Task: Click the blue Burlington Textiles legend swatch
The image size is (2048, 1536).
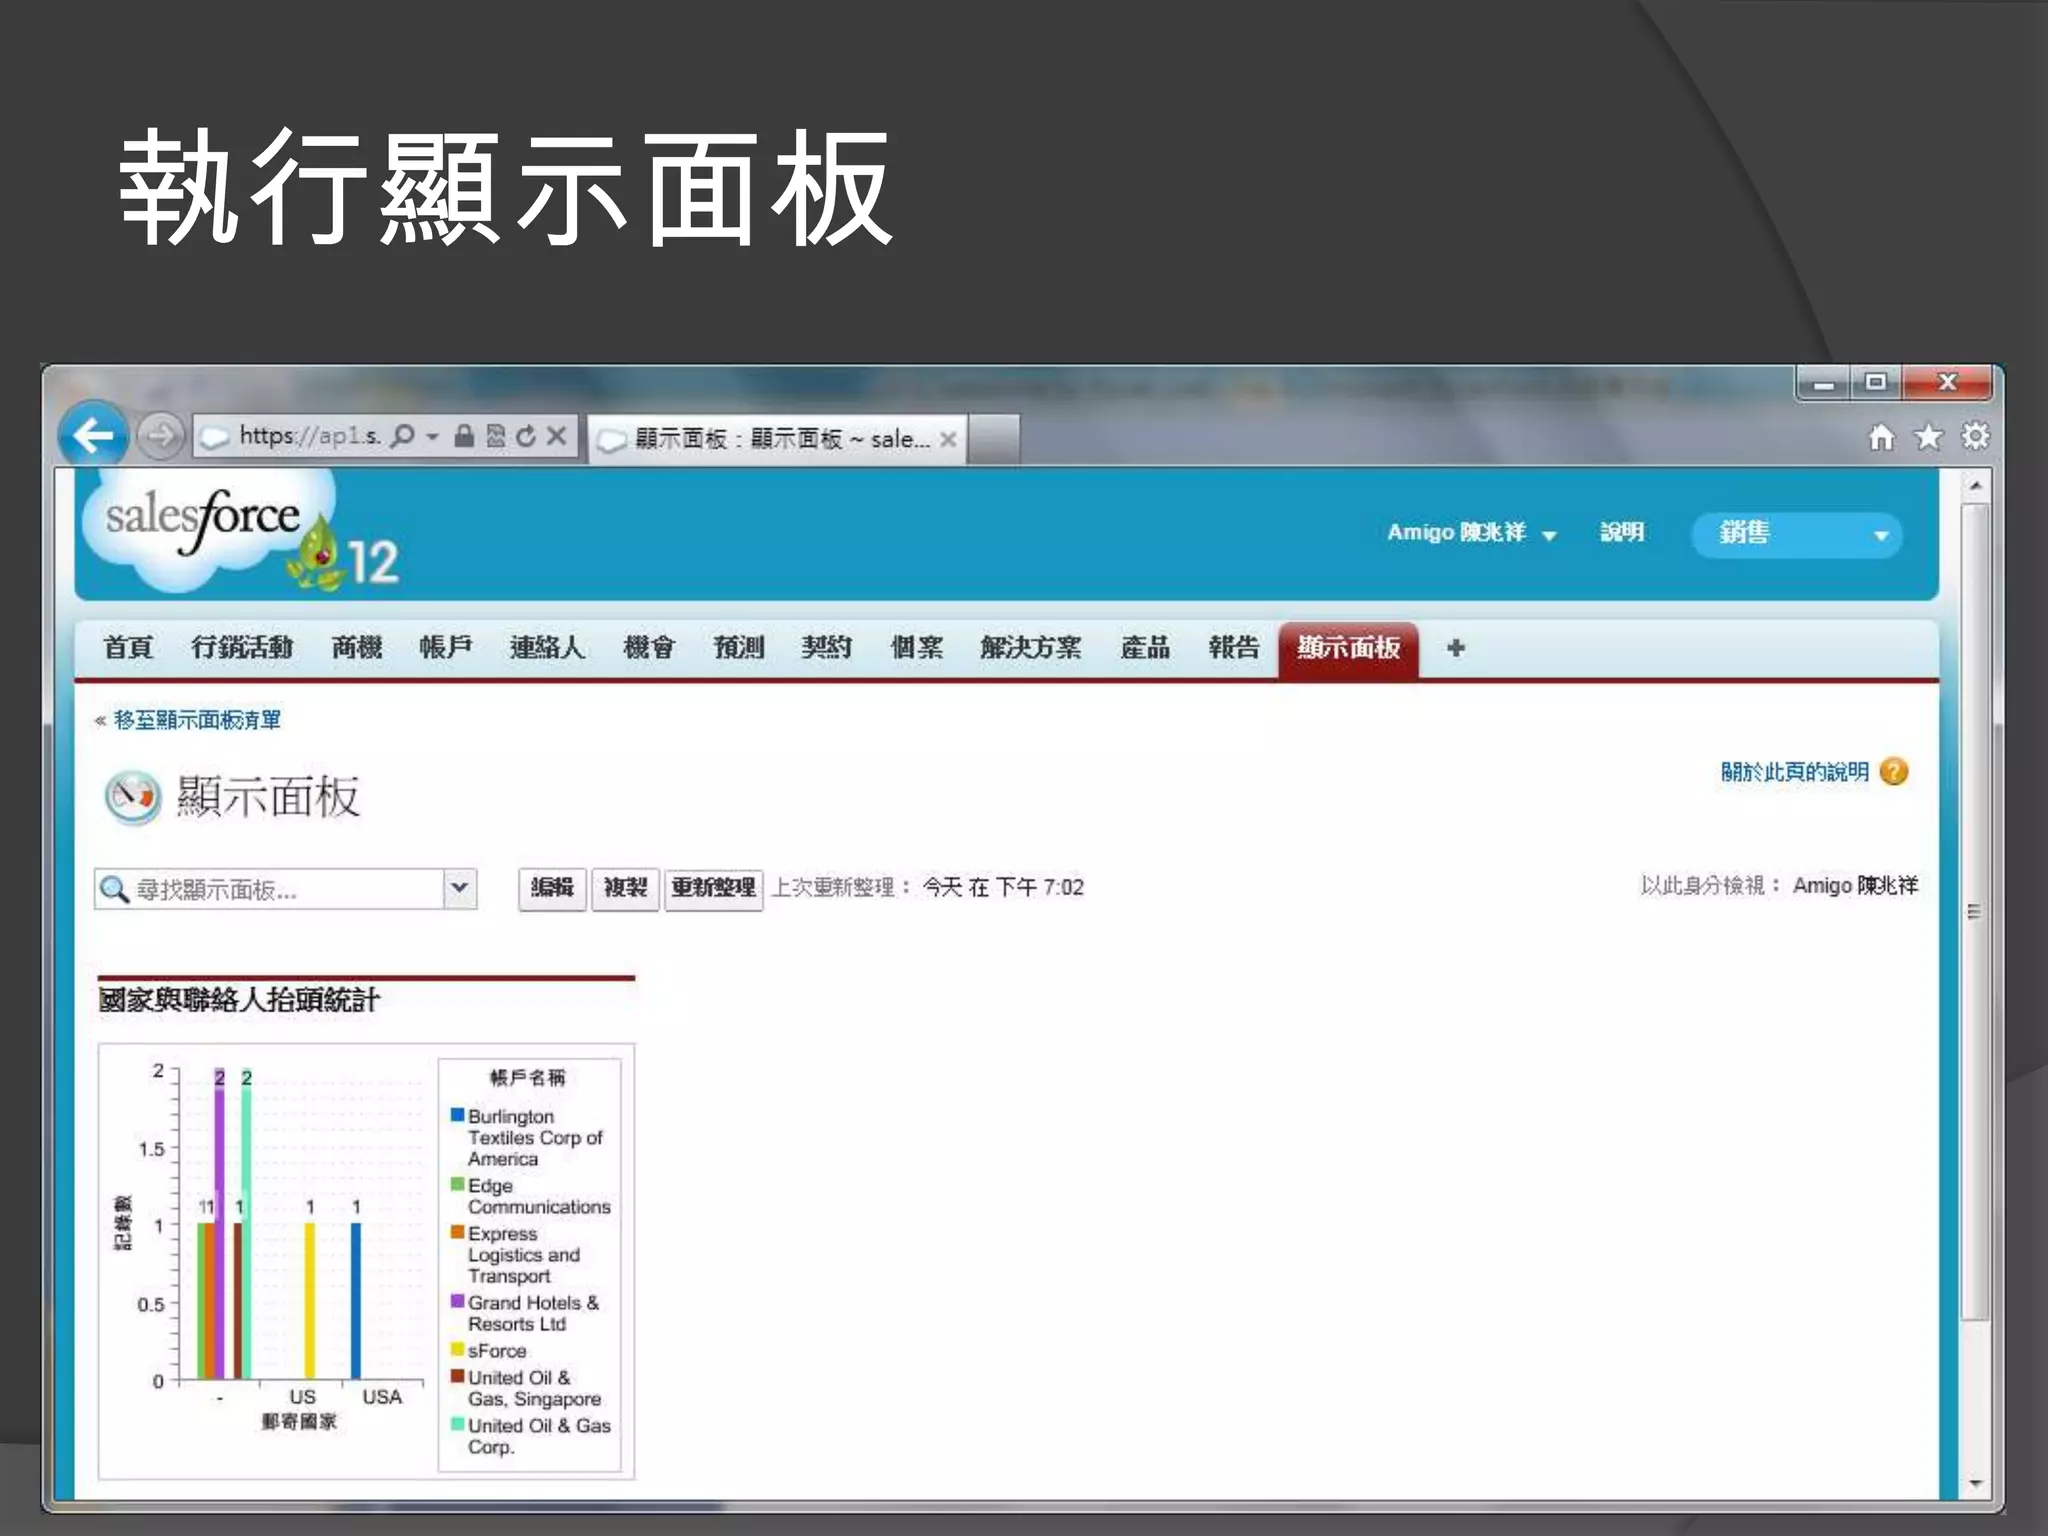Action: (x=457, y=1115)
